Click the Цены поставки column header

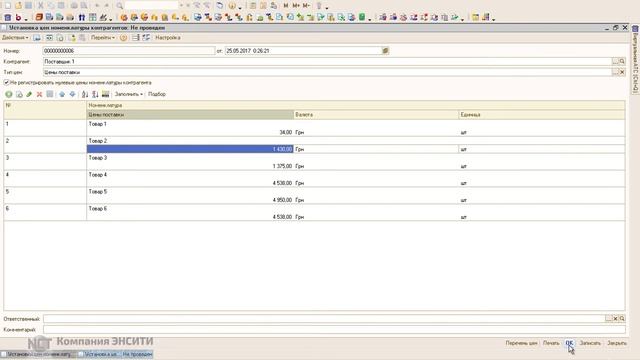(x=190, y=115)
